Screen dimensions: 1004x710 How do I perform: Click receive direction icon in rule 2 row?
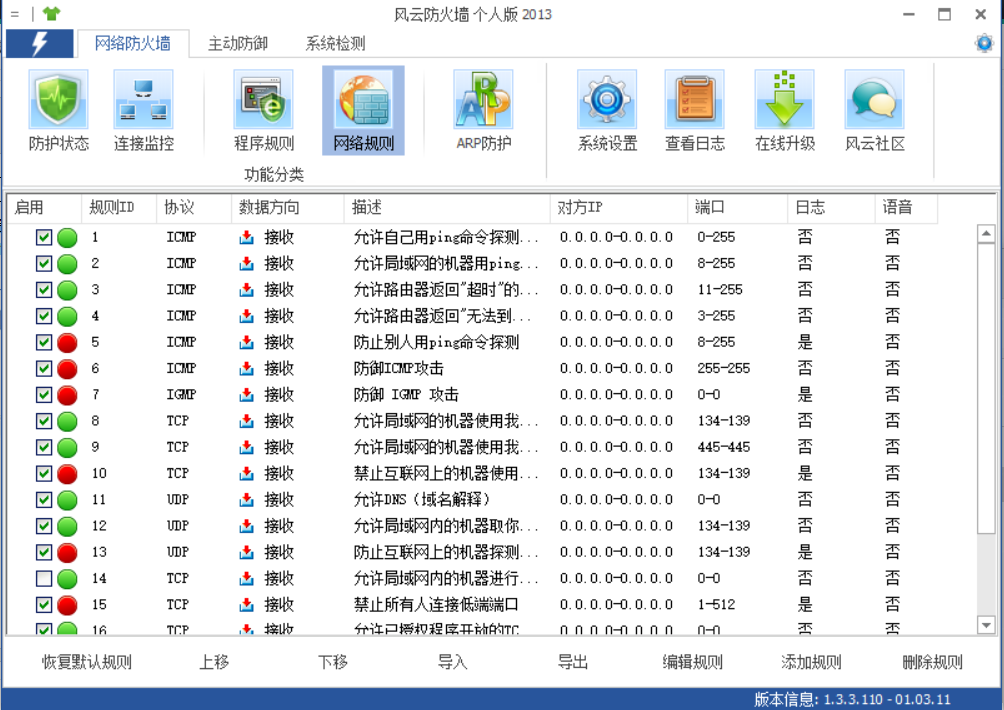tap(247, 263)
